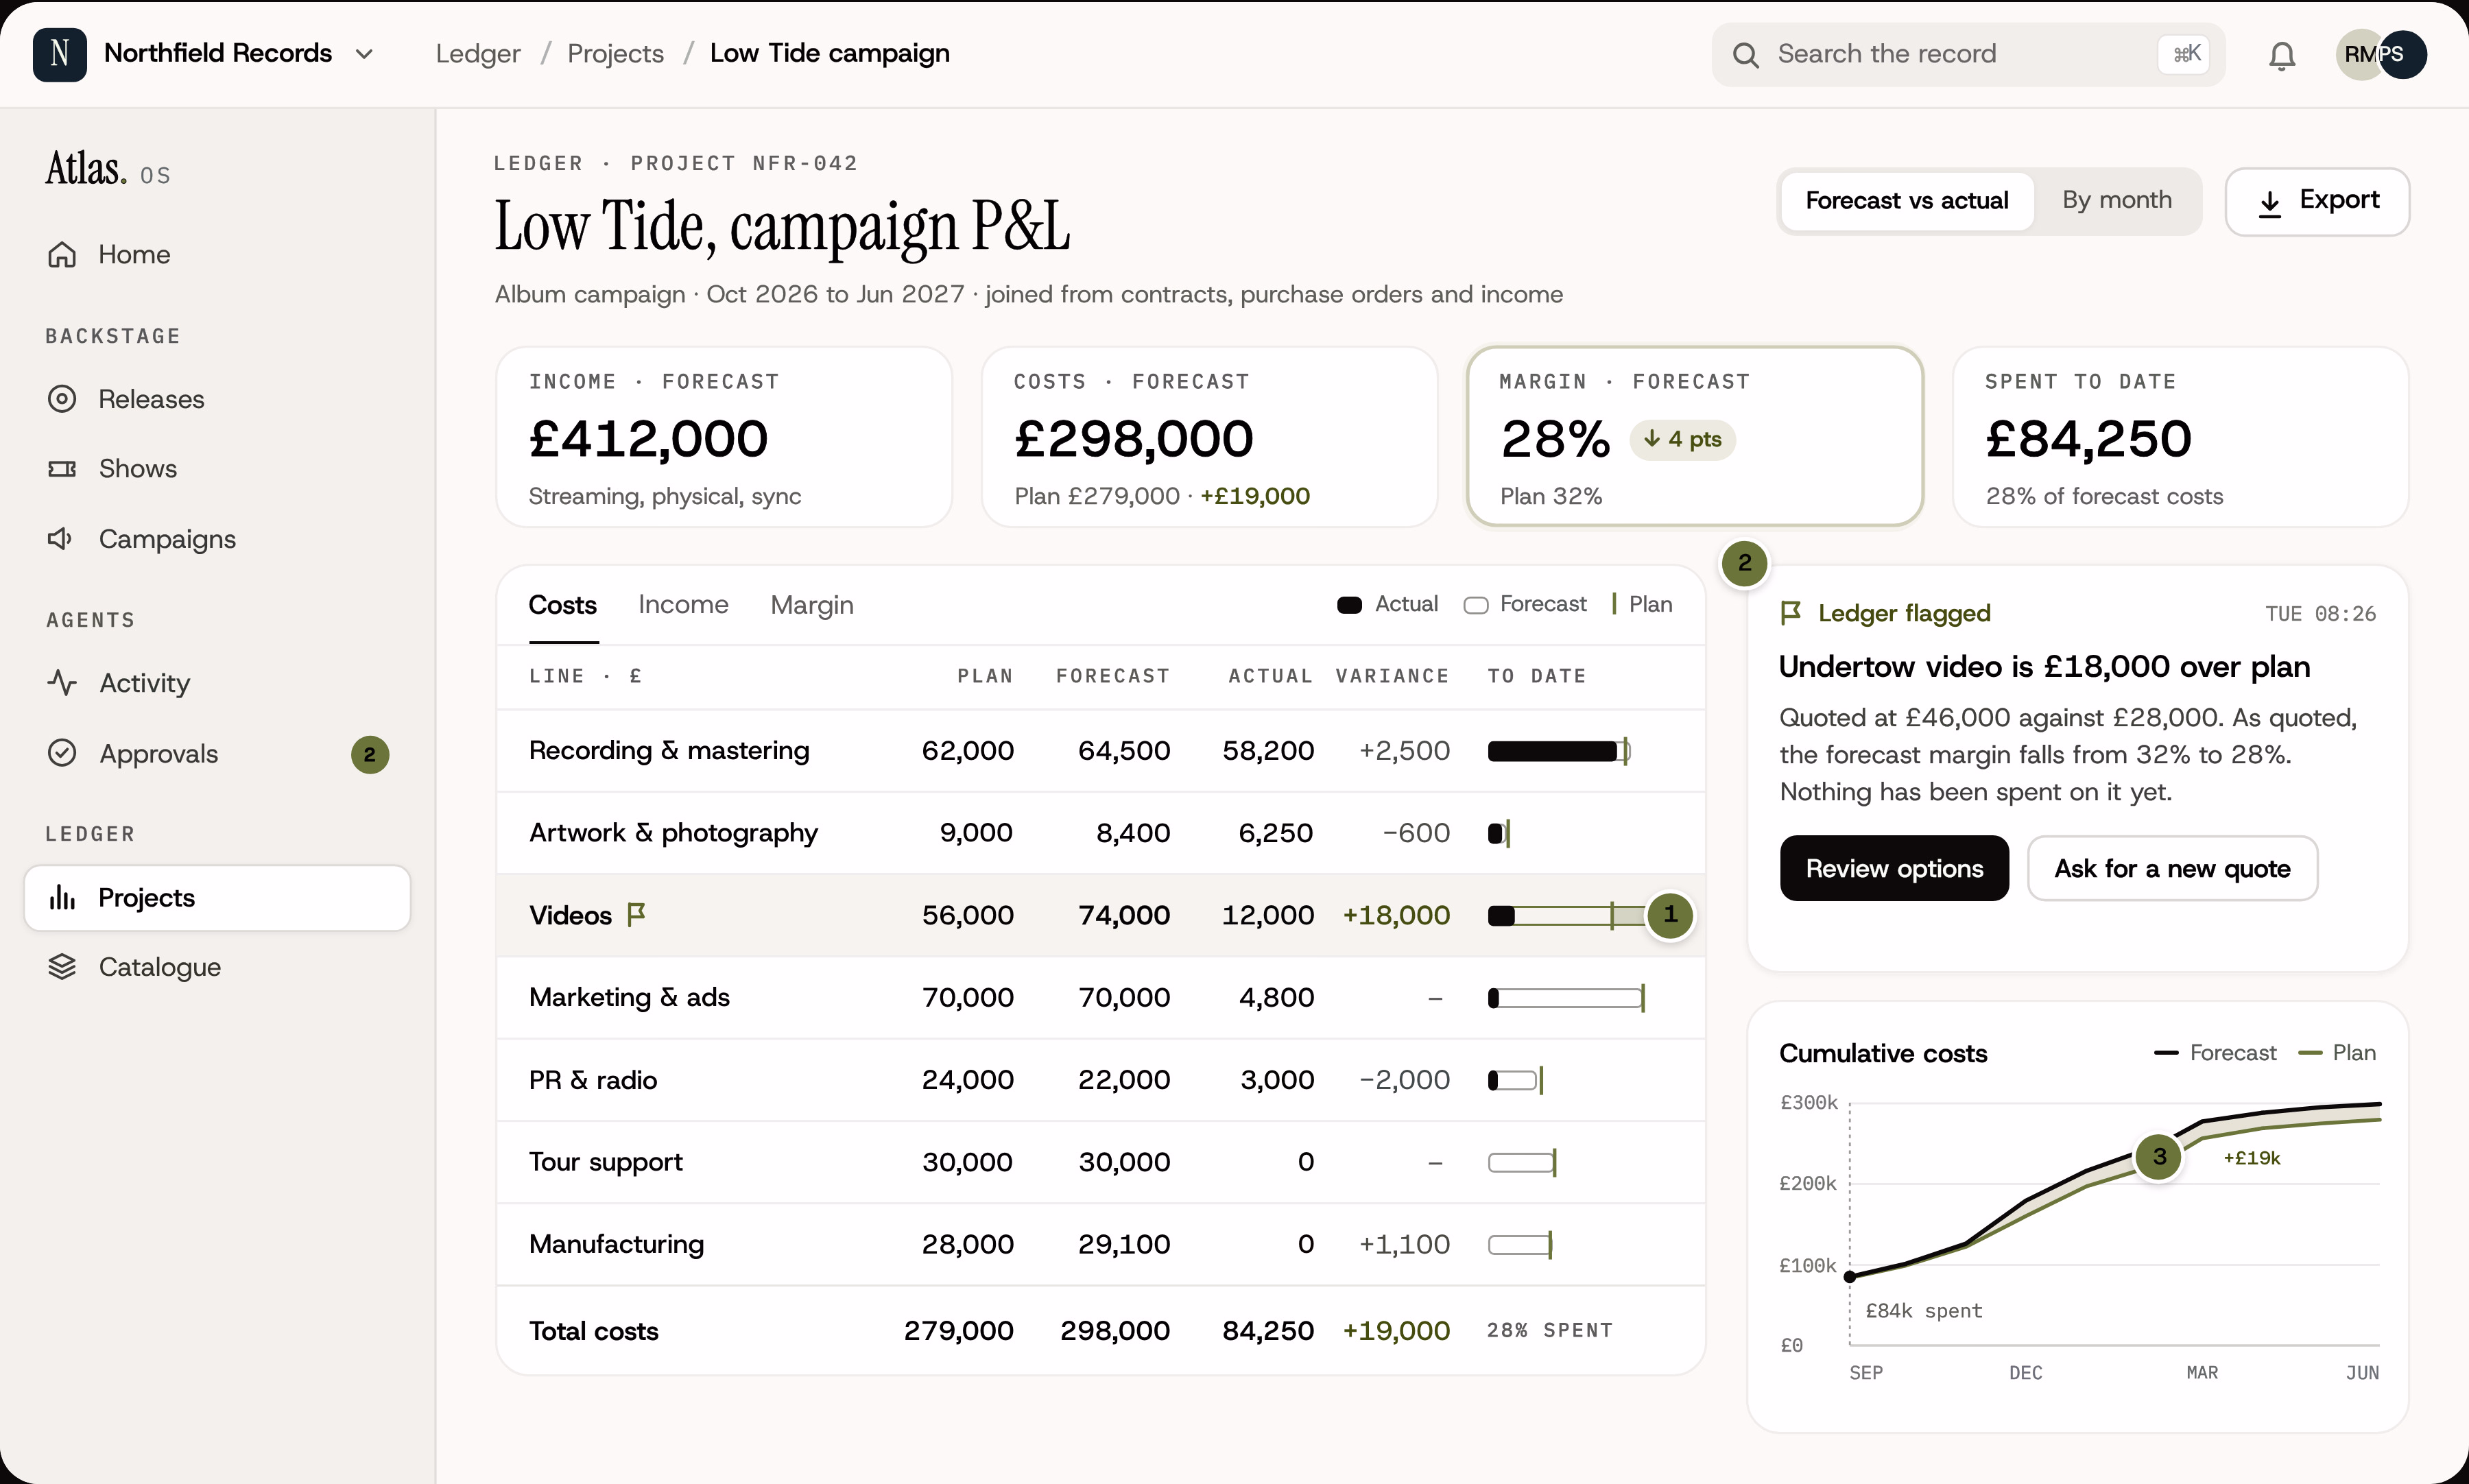Switch to the Margin tab
2469x1484 pixels.
tap(811, 605)
